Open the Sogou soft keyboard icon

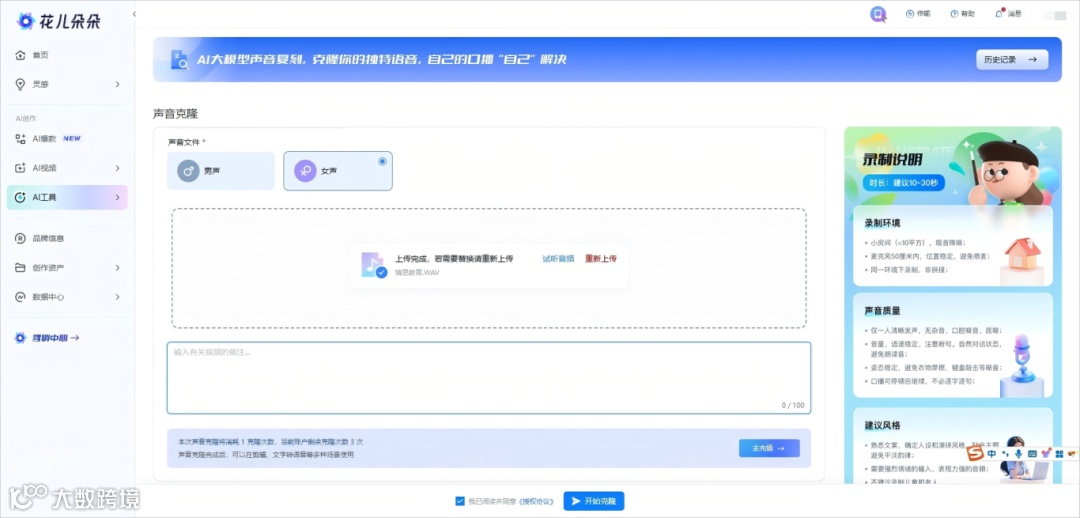point(1032,454)
